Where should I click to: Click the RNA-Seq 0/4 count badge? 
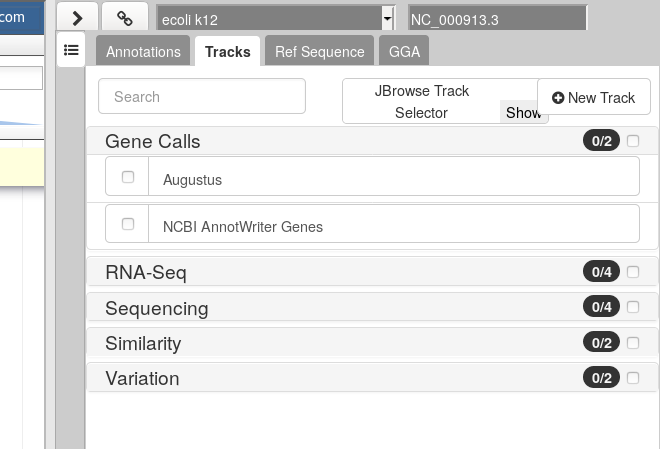point(601,272)
